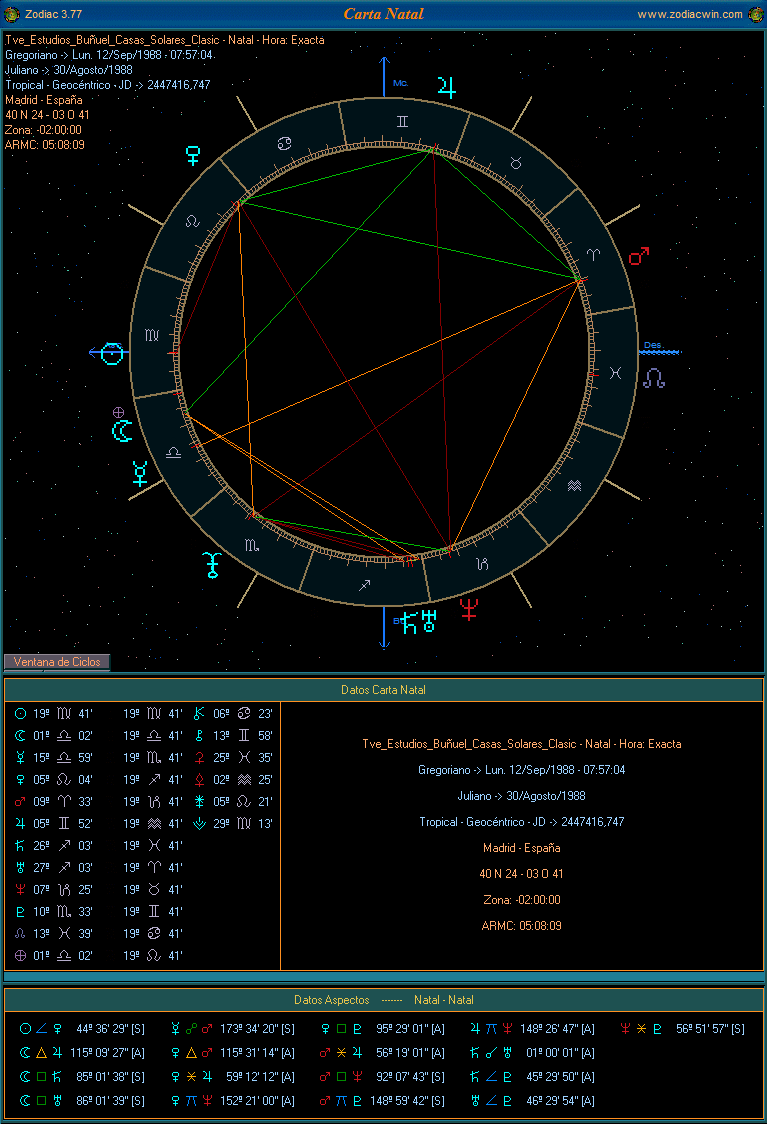This screenshot has height=1124, width=767.
Task: Click the Aquarius sign on the wheel
Action: 574,485
